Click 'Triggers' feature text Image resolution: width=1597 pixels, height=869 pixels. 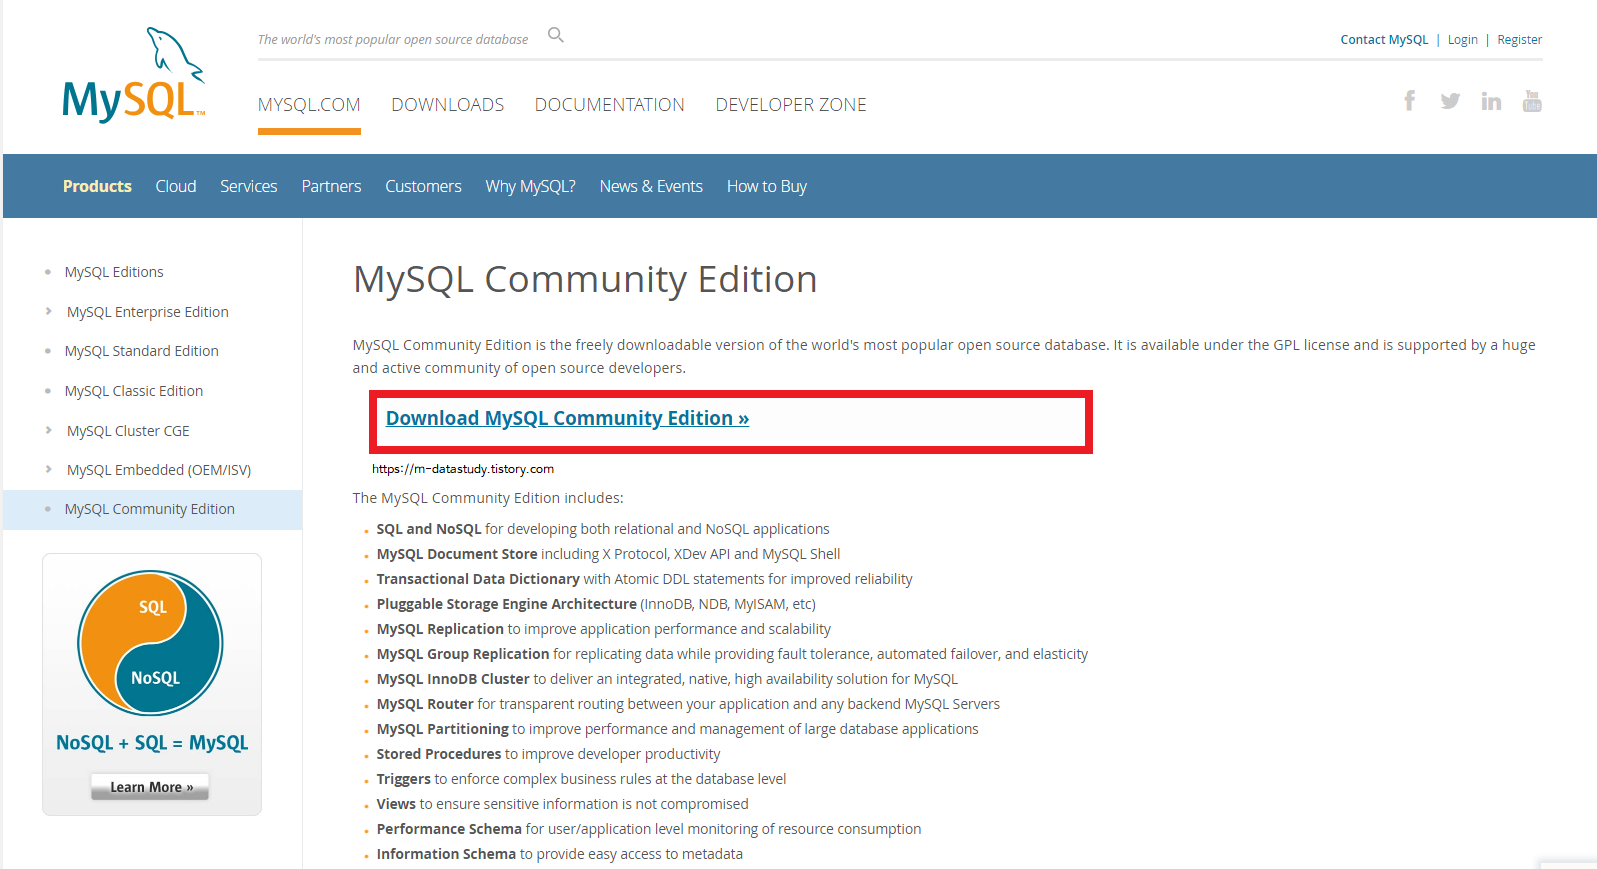(404, 779)
